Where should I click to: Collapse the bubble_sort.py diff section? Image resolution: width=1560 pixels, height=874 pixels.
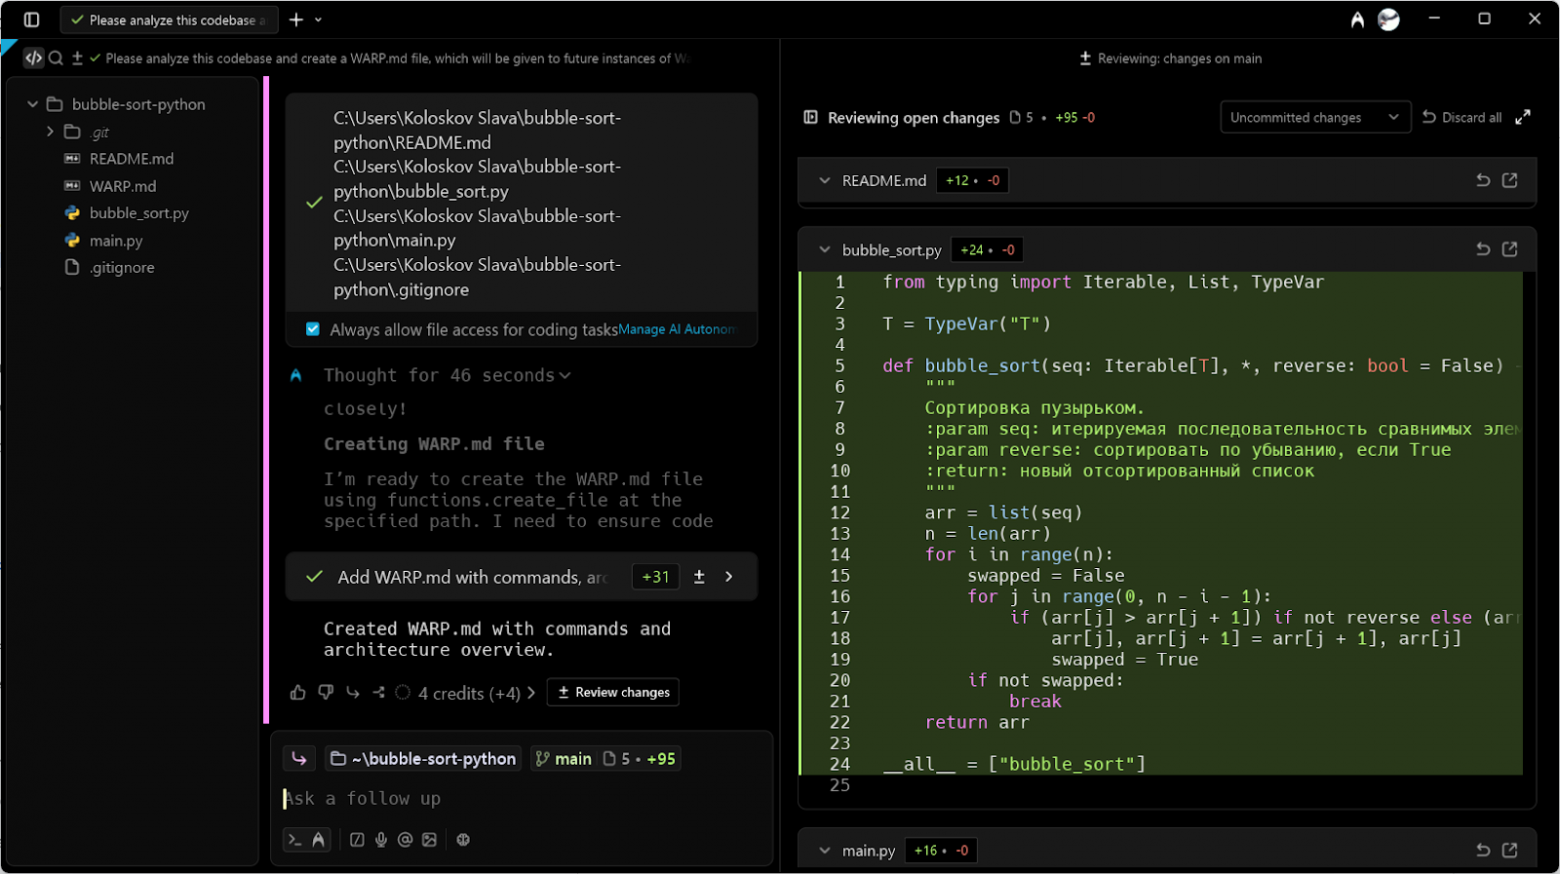824,250
